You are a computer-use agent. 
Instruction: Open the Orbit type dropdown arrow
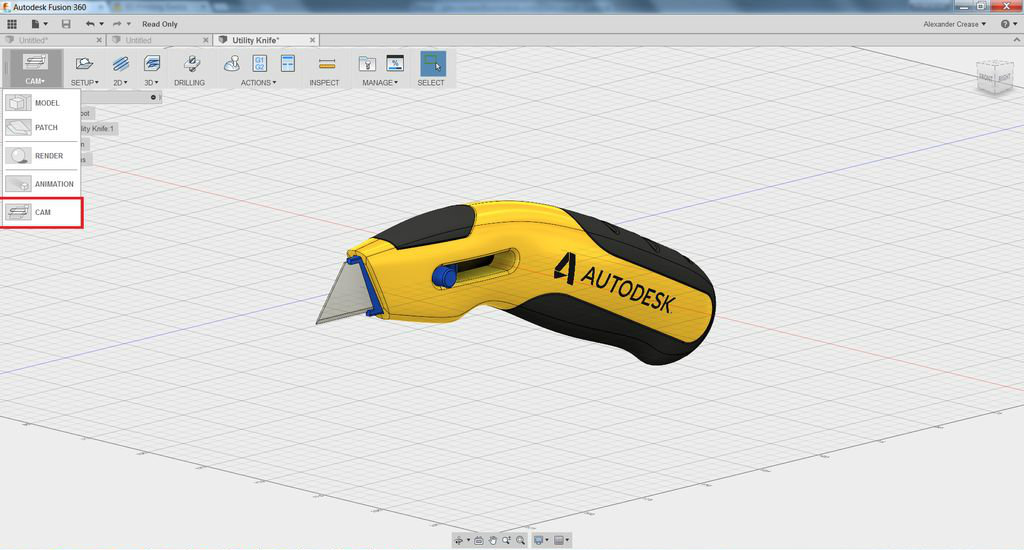[x=468, y=540]
